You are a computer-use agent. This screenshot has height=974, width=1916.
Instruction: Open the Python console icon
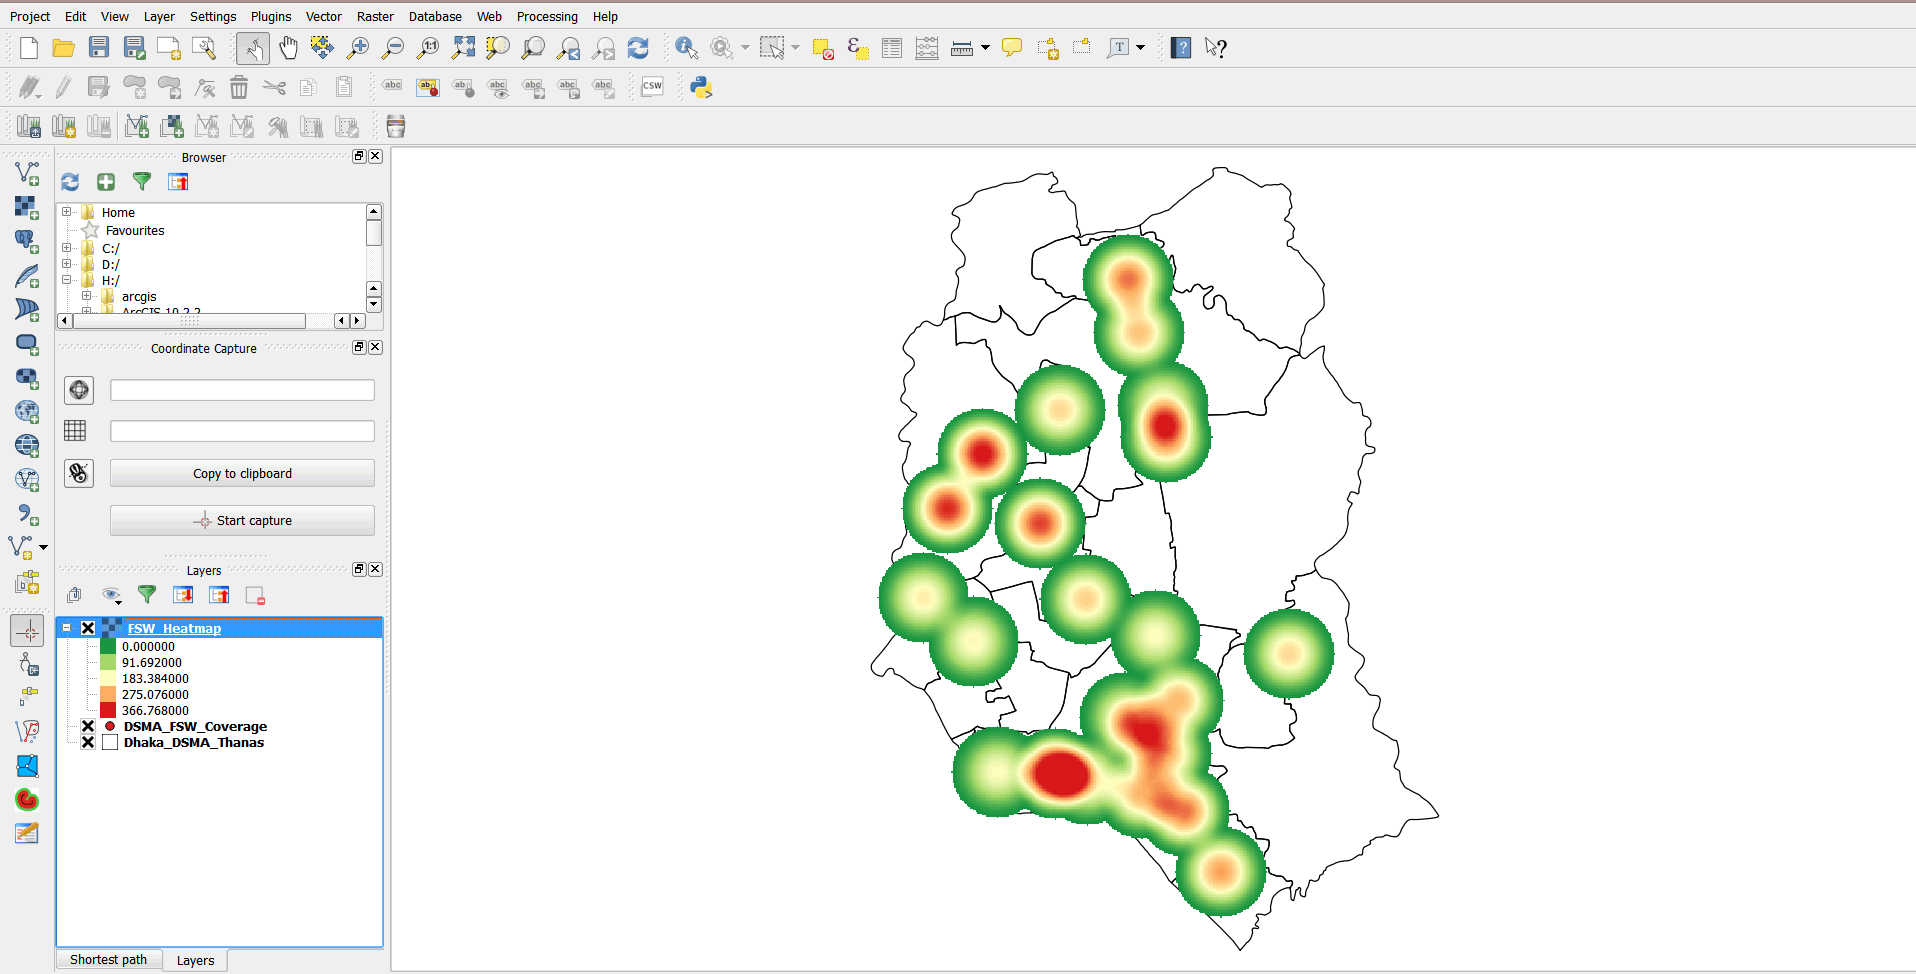[701, 87]
